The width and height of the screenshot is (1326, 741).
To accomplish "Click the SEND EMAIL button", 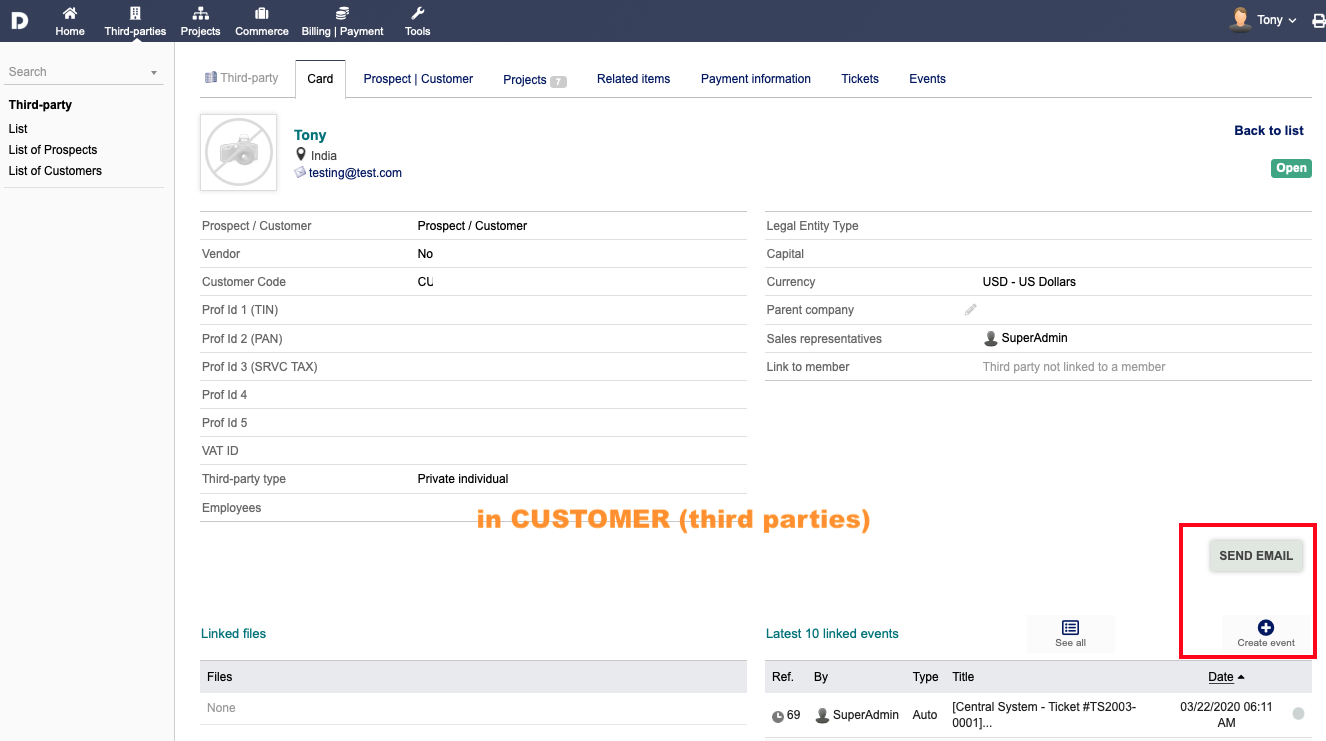I will click(1256, 556).
